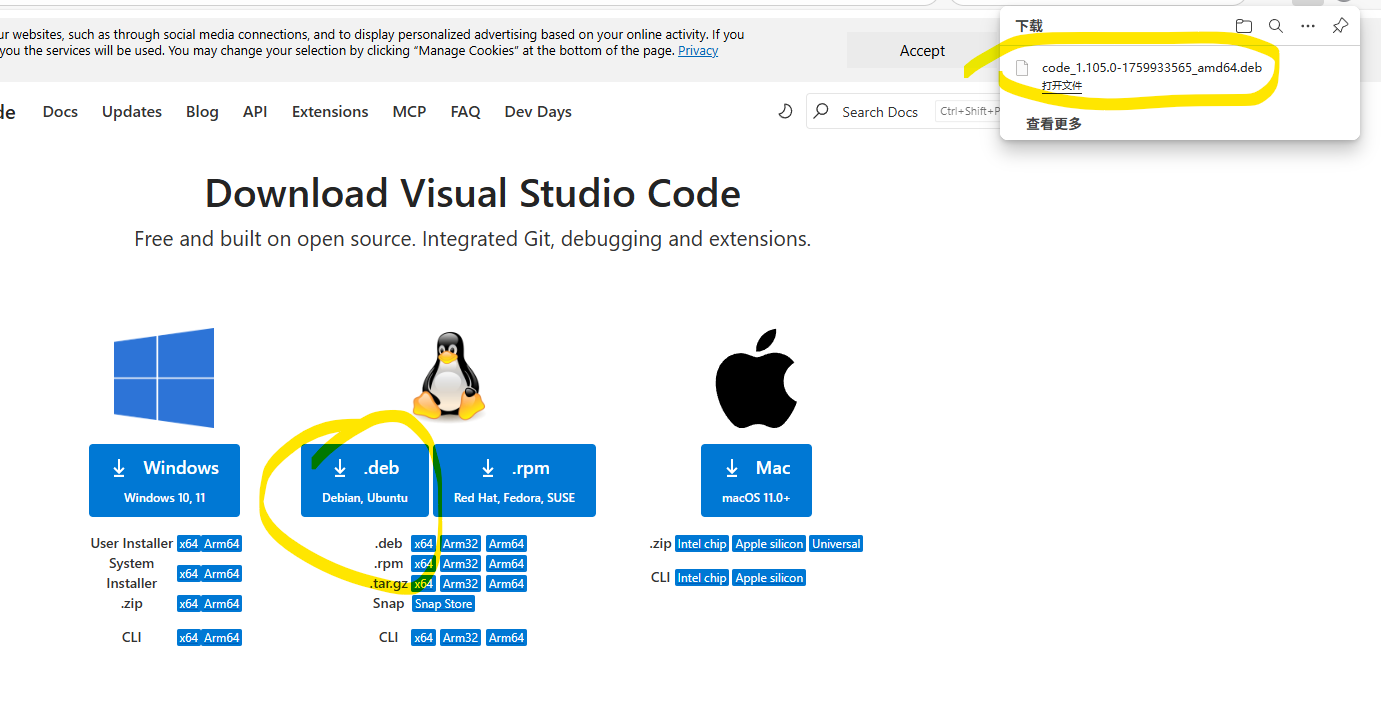The image size is (1381, 709).
Task: Download the .deb package for Debian, Ubuntu
Action: (x=365, y=479)
